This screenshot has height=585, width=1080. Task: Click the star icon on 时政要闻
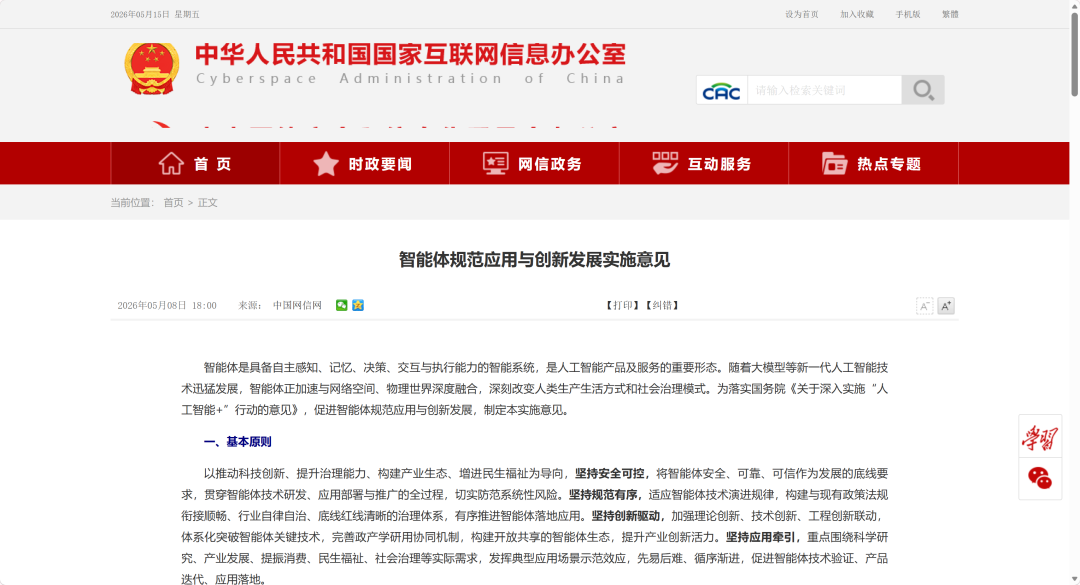point(326,164)
